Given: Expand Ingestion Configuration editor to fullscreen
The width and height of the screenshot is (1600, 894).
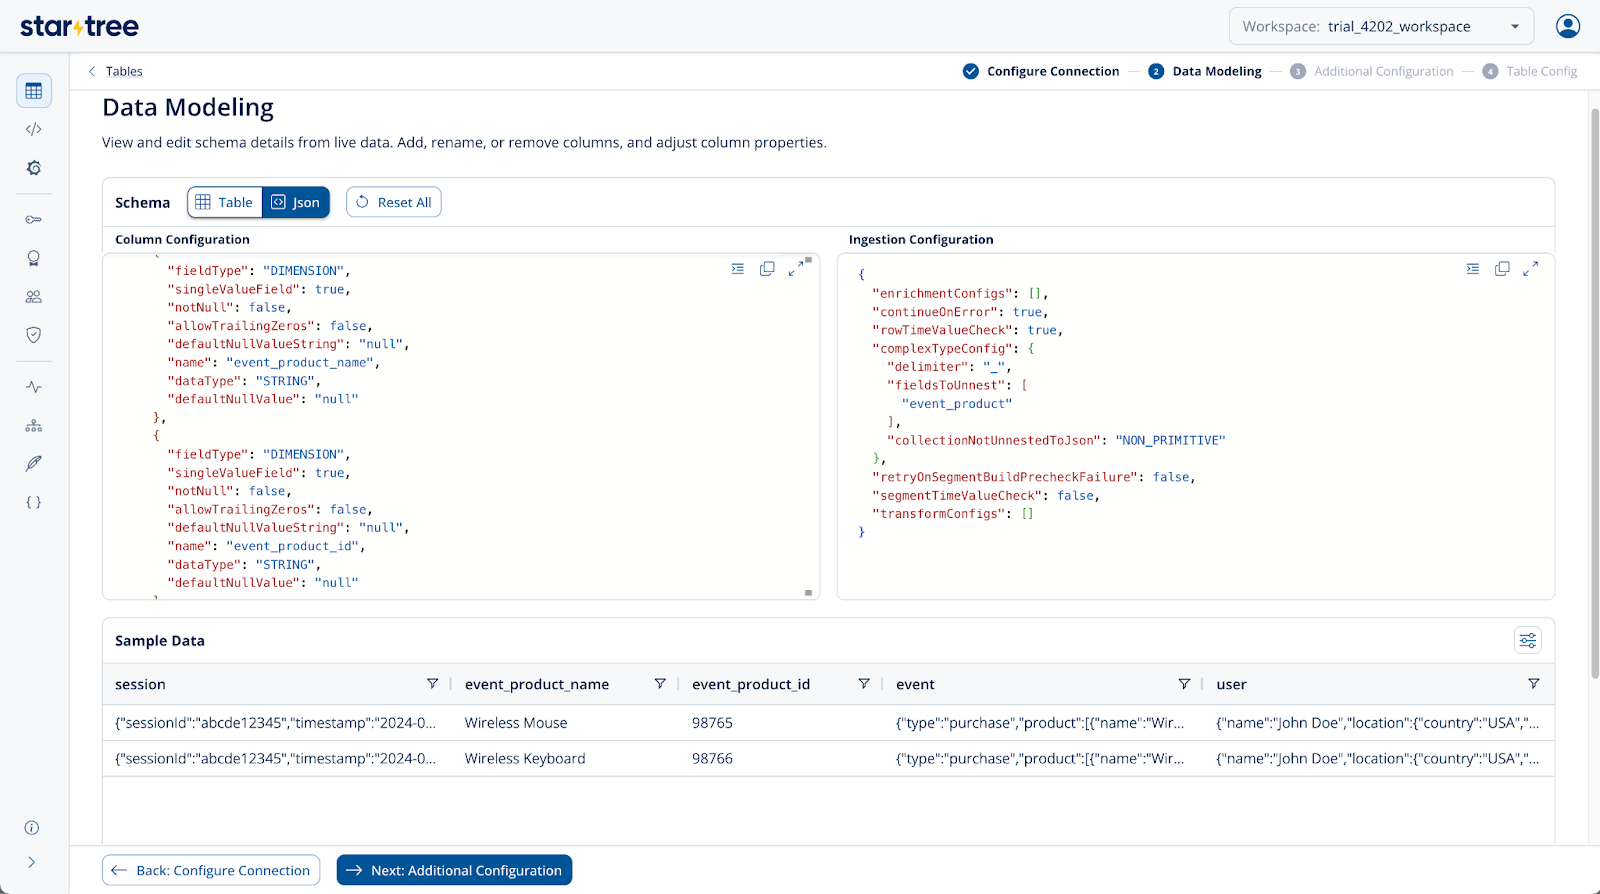Looking at the screenshot, I should (x=1530, y=269).
